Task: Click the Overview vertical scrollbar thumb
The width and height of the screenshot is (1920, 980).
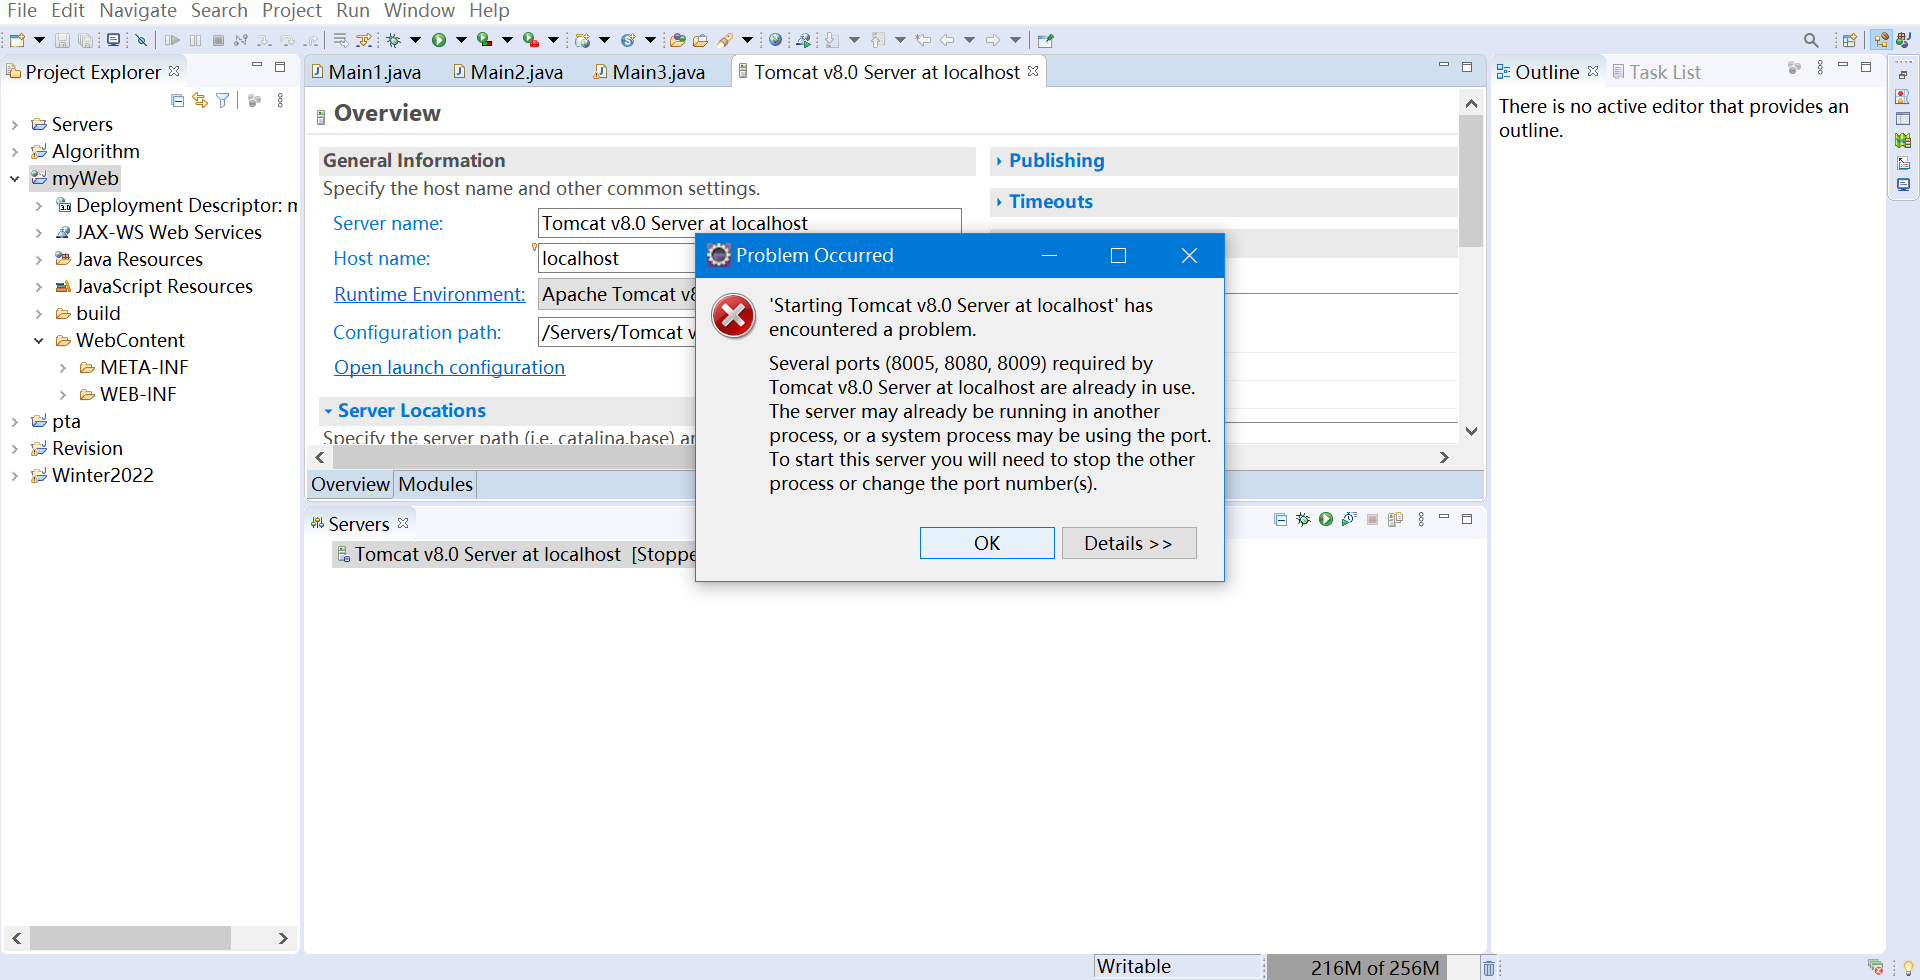Action: pyautogui.click(x=1471, y=181)
